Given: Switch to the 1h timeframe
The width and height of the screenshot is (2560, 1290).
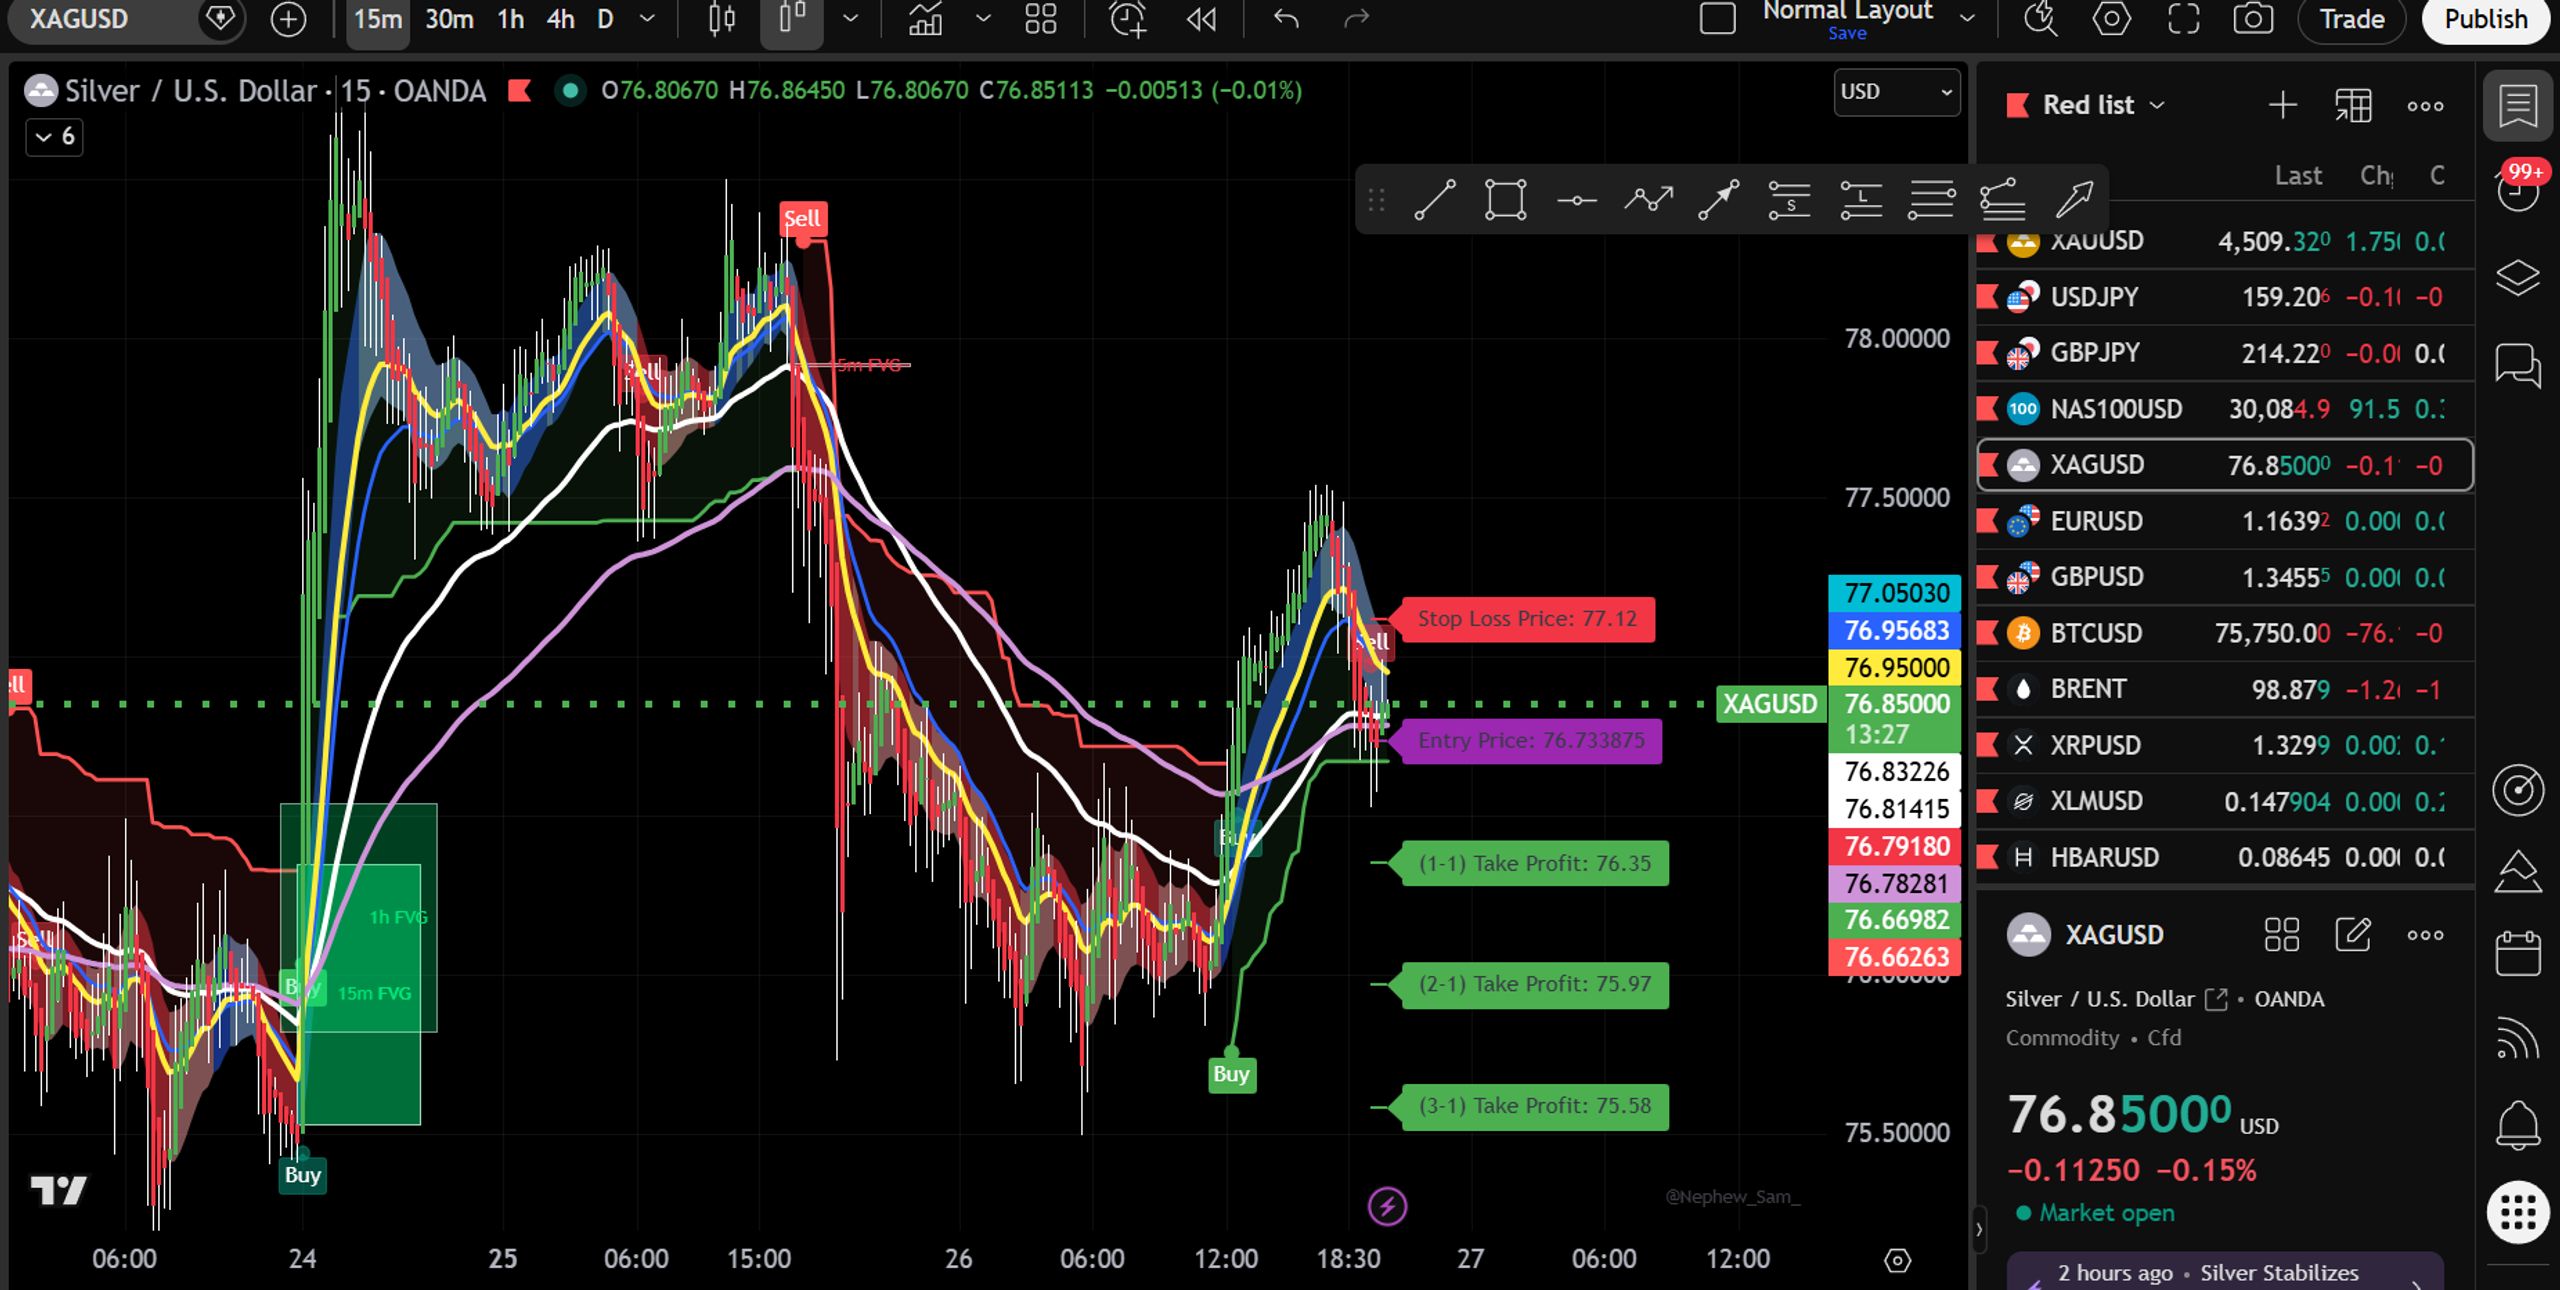Looking at the screenshot, I should pyautogui.click(x=511, y=20).
